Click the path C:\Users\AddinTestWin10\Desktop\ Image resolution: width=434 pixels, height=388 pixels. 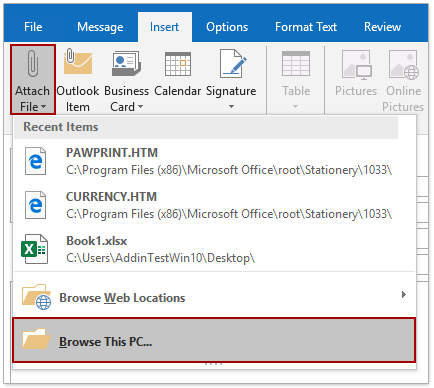pyautogui.click(x=160, y=258)
